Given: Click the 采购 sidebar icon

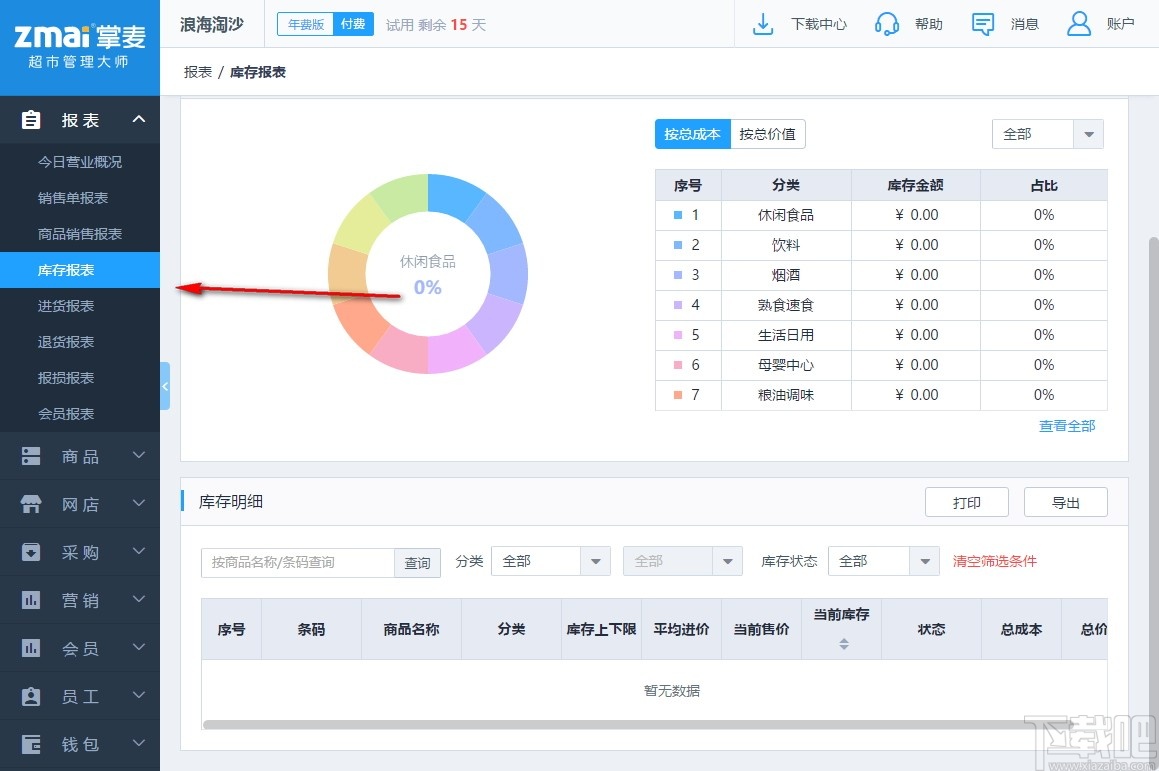Looking at the screenshot, I should (x=31, y=552).
